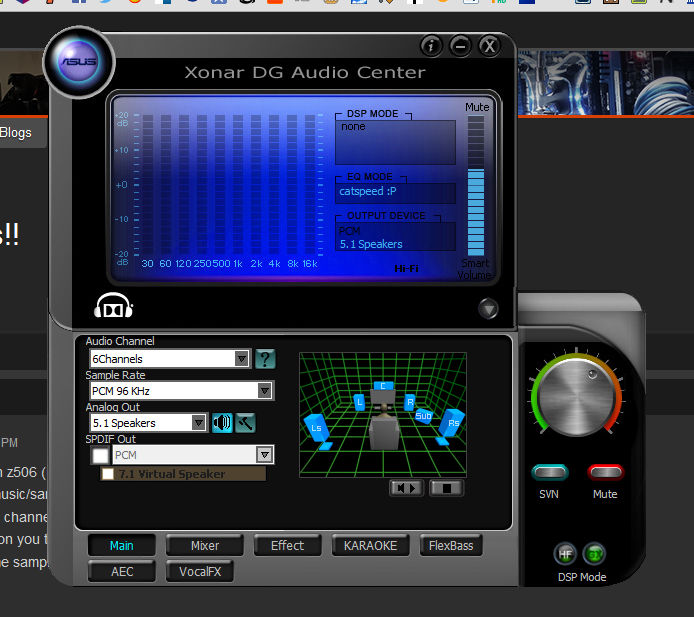Click the 30 Hz equalizer band
The height and width of the screenshot is (617, 694).
tap(148, 186)
